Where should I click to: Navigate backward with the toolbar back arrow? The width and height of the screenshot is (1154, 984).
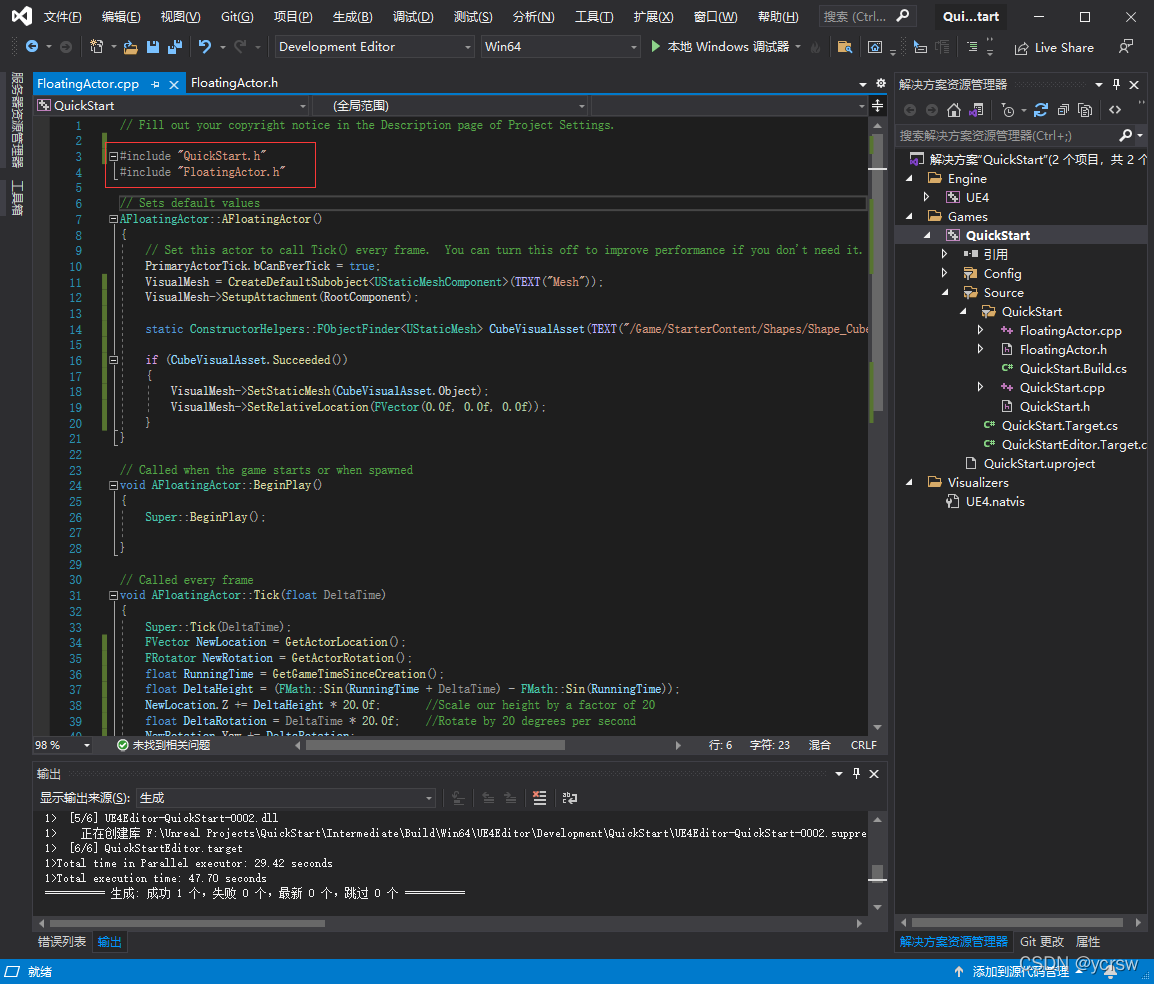[x=32, y=47]
